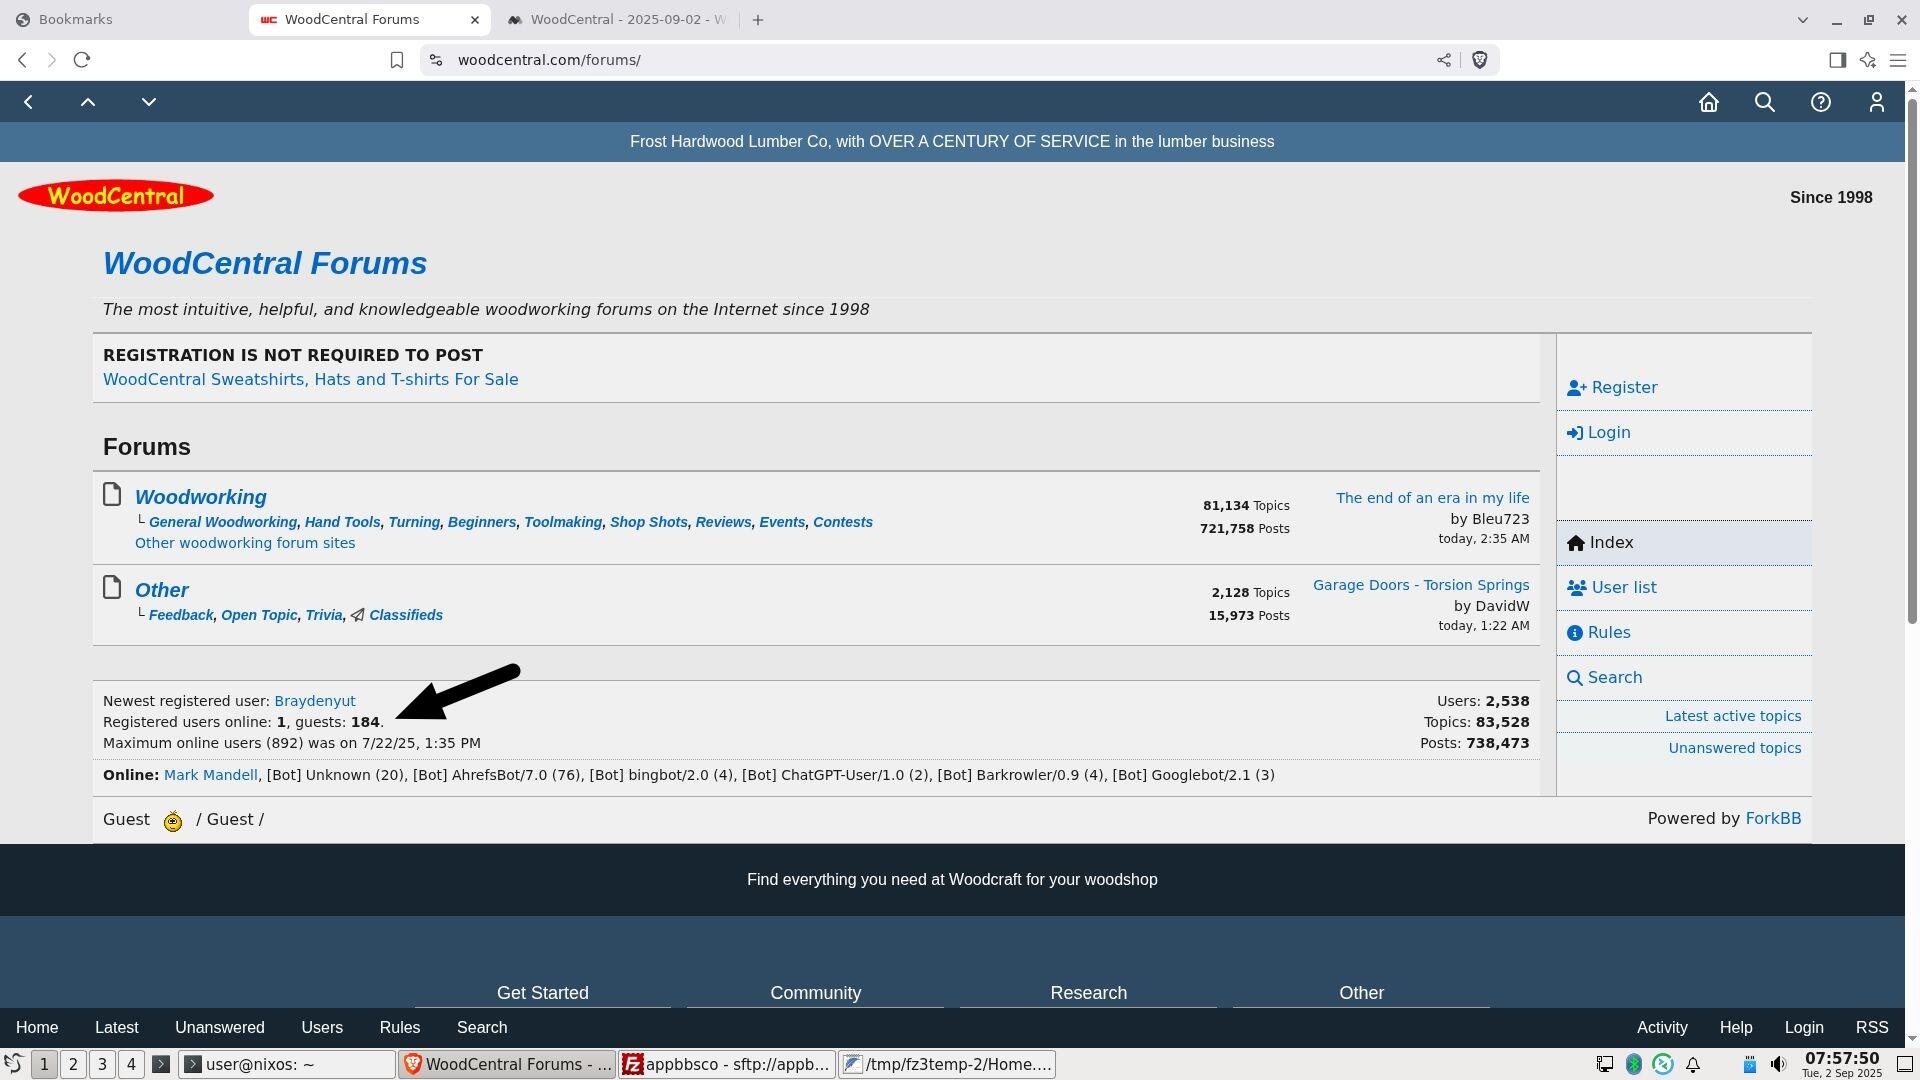This screenshot has height=1080, width=1920.
Task: Click Latest in the bottom navigation bar
Action: (116, 1028)
